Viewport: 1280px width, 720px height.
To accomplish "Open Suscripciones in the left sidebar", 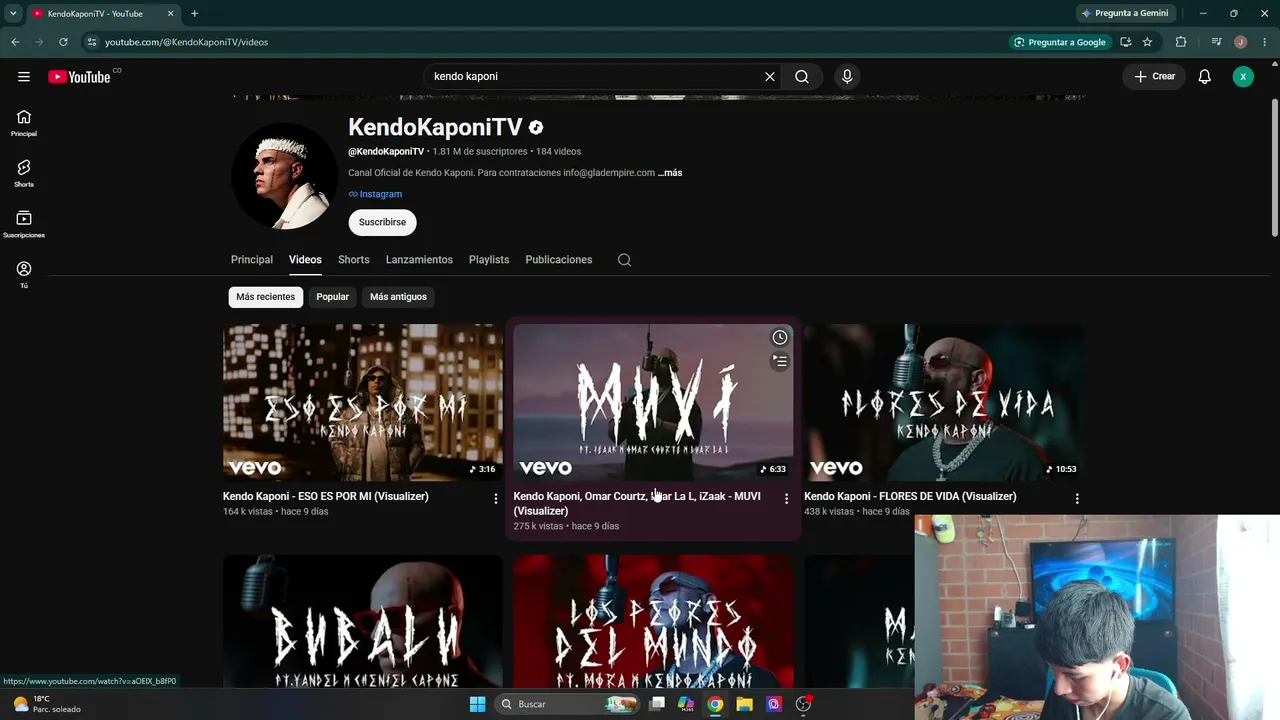I will pos(24,225).
